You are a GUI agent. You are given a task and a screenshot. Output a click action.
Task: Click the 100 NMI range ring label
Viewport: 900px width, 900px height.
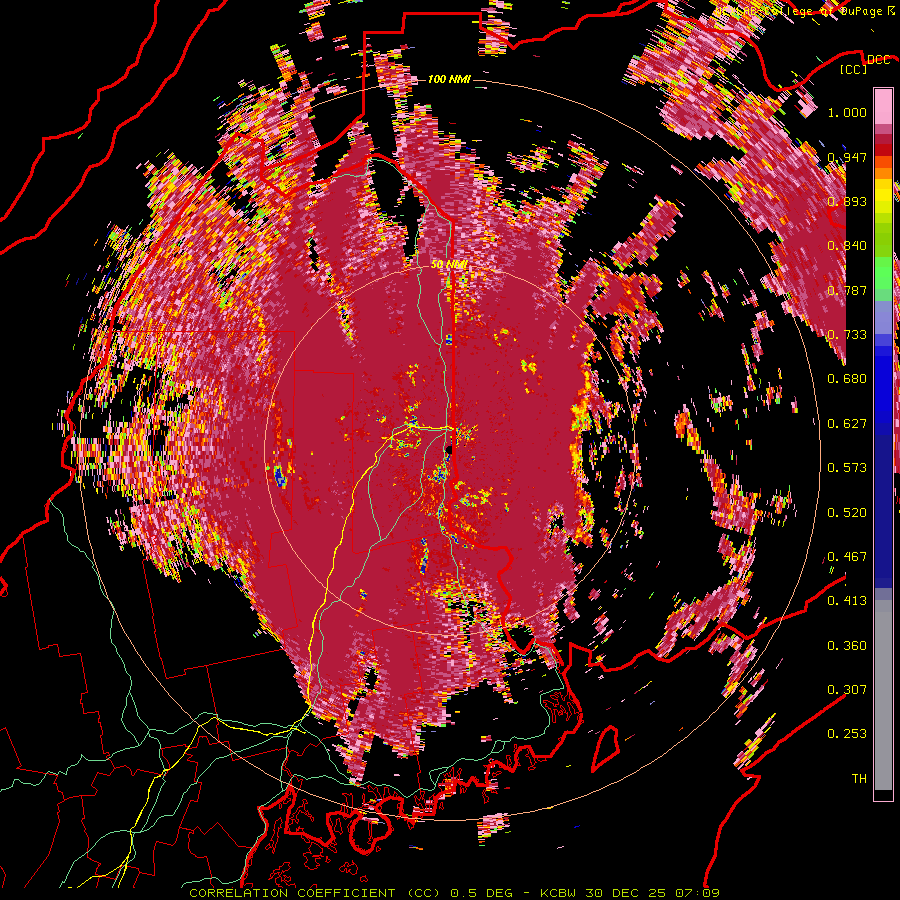pos(449,79)
